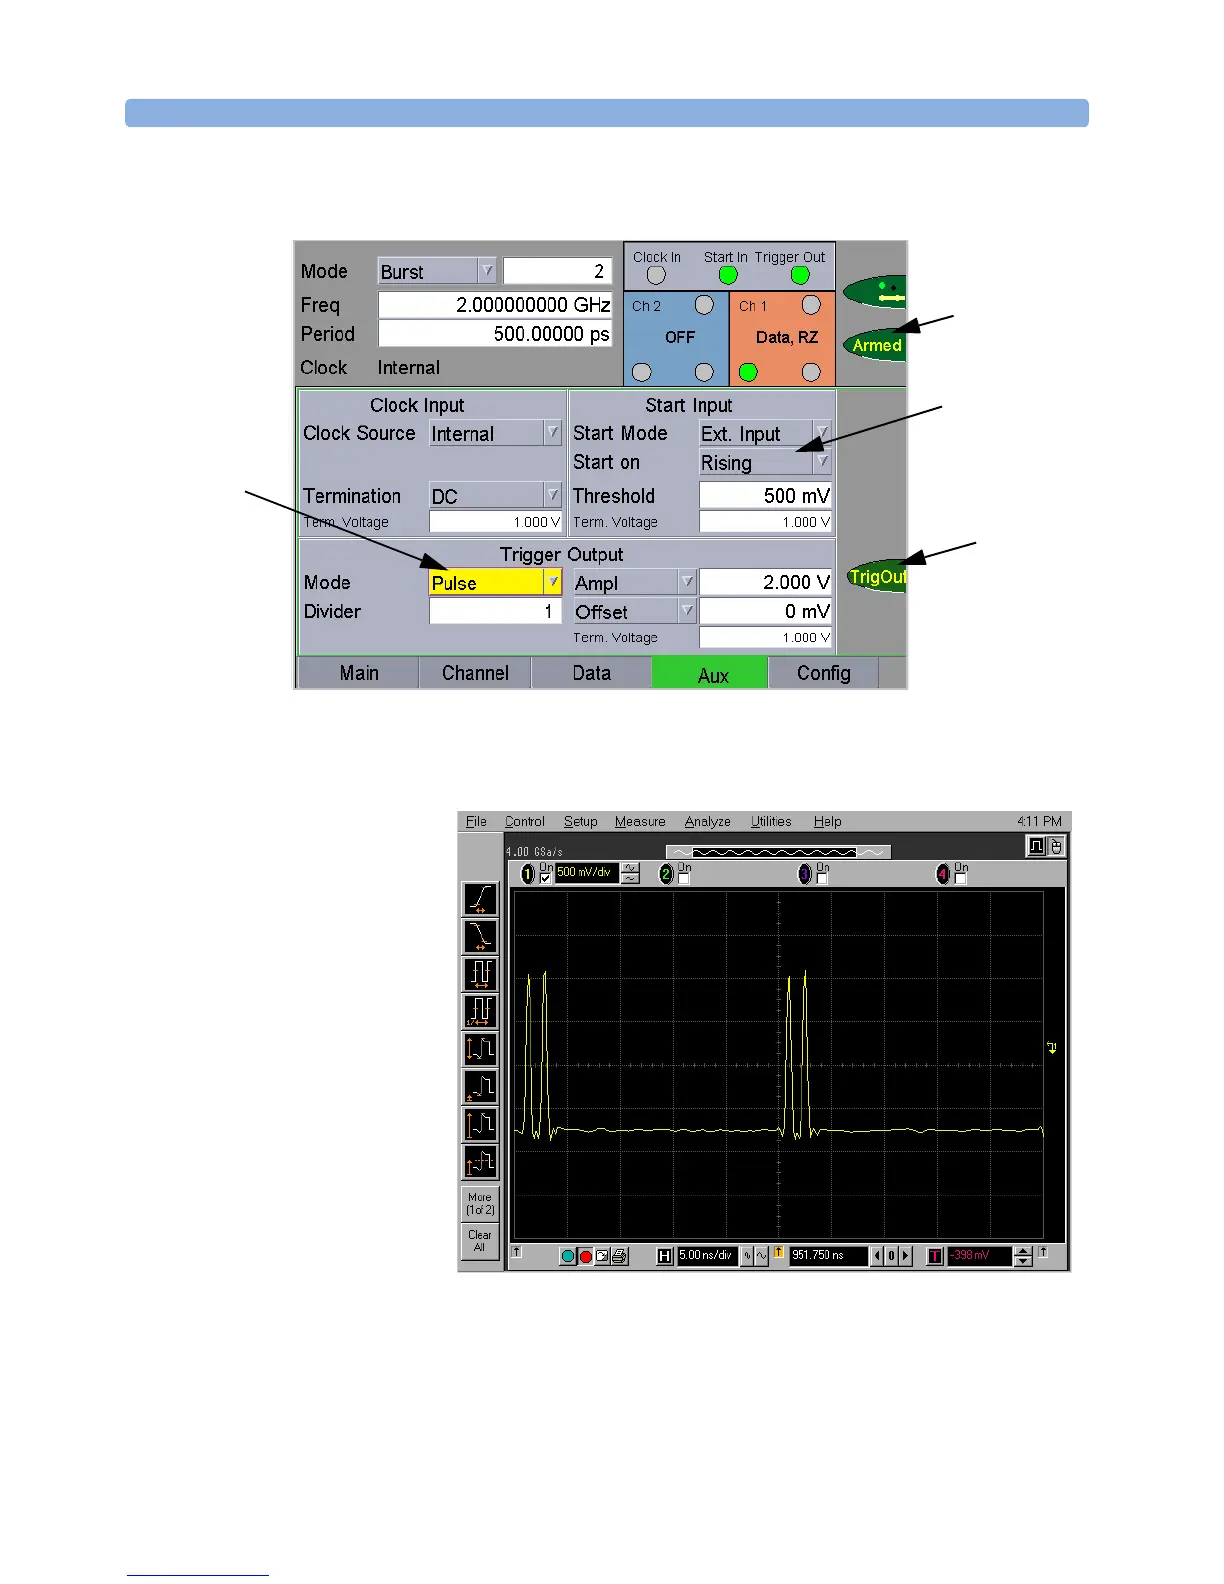The height and width of the screenshot is (1584, 1224).
Task: Select the frequency (1/period) measurement icon
Action: pyautogui.click(x=480, y=1011)
